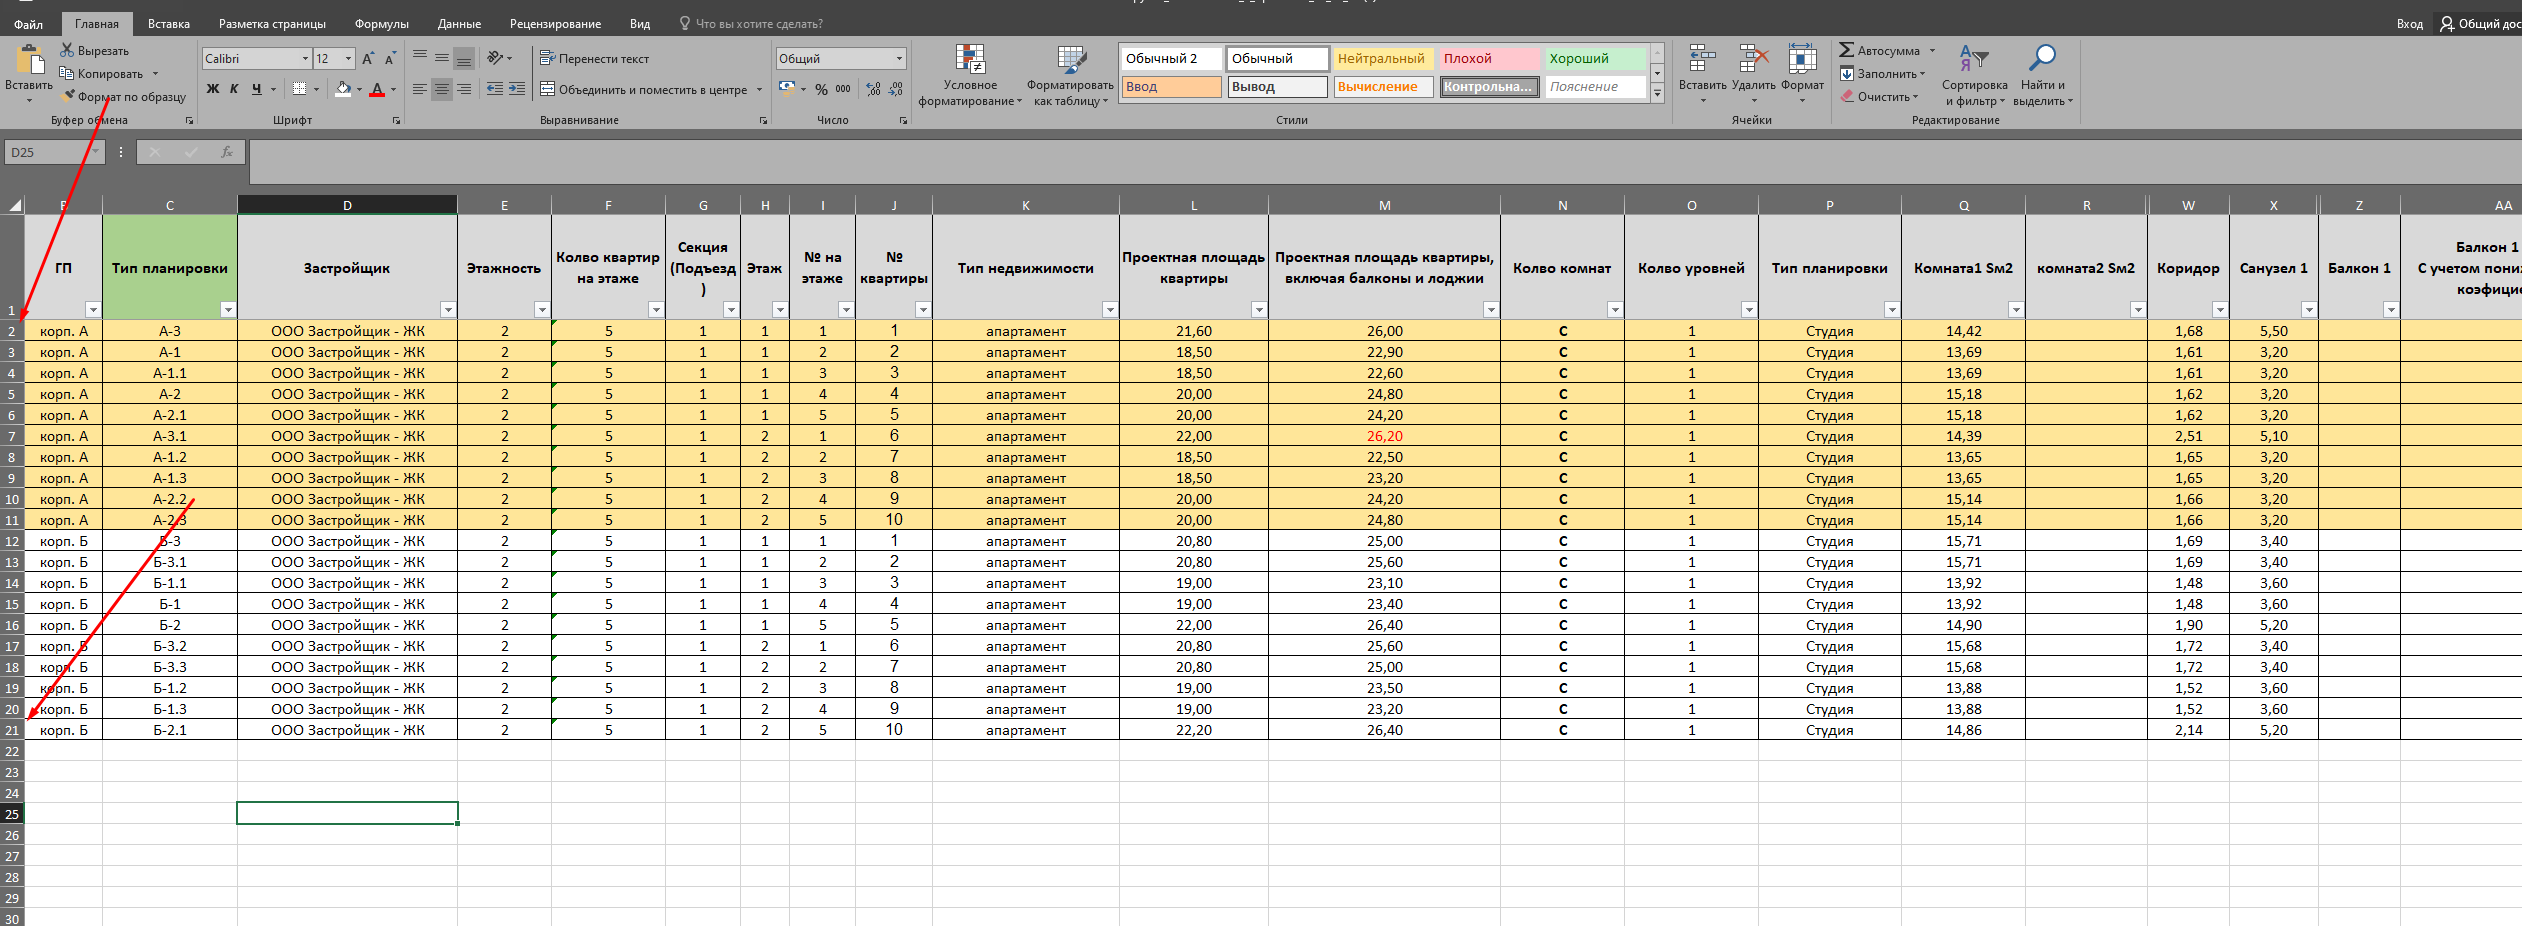Activate Format Painter (Формат по образцу)
Image resolution: width=2522 pixels, height=926 pixels.
[x=124, y=96]
